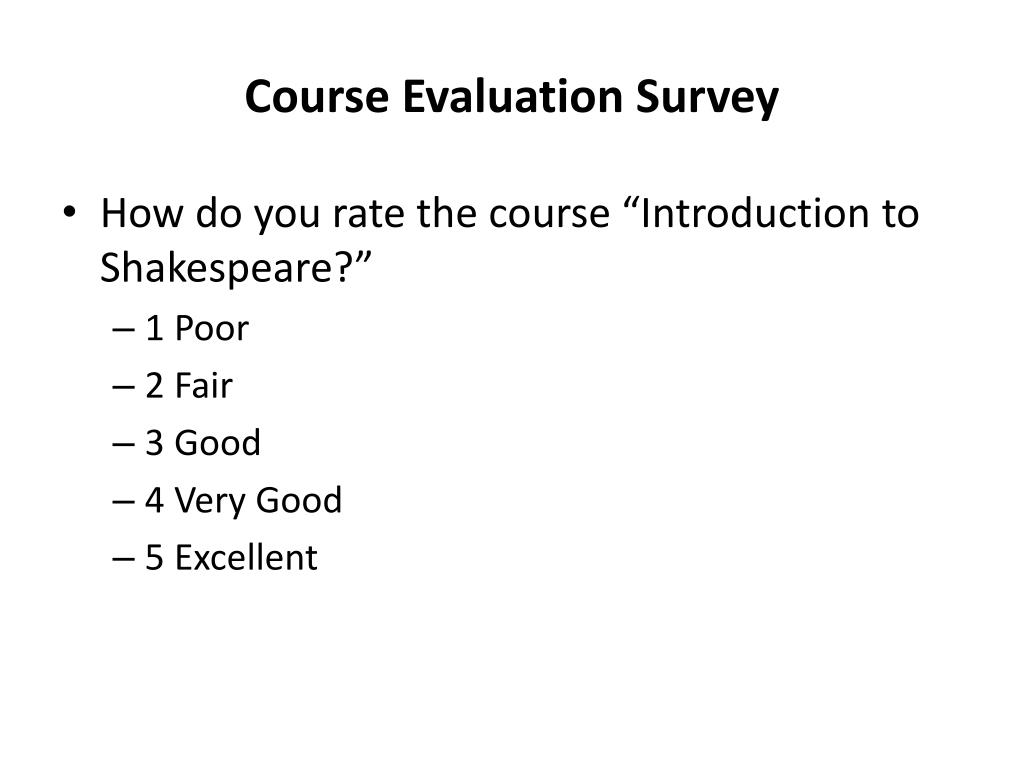Click the dash before 3 Good

123,445
